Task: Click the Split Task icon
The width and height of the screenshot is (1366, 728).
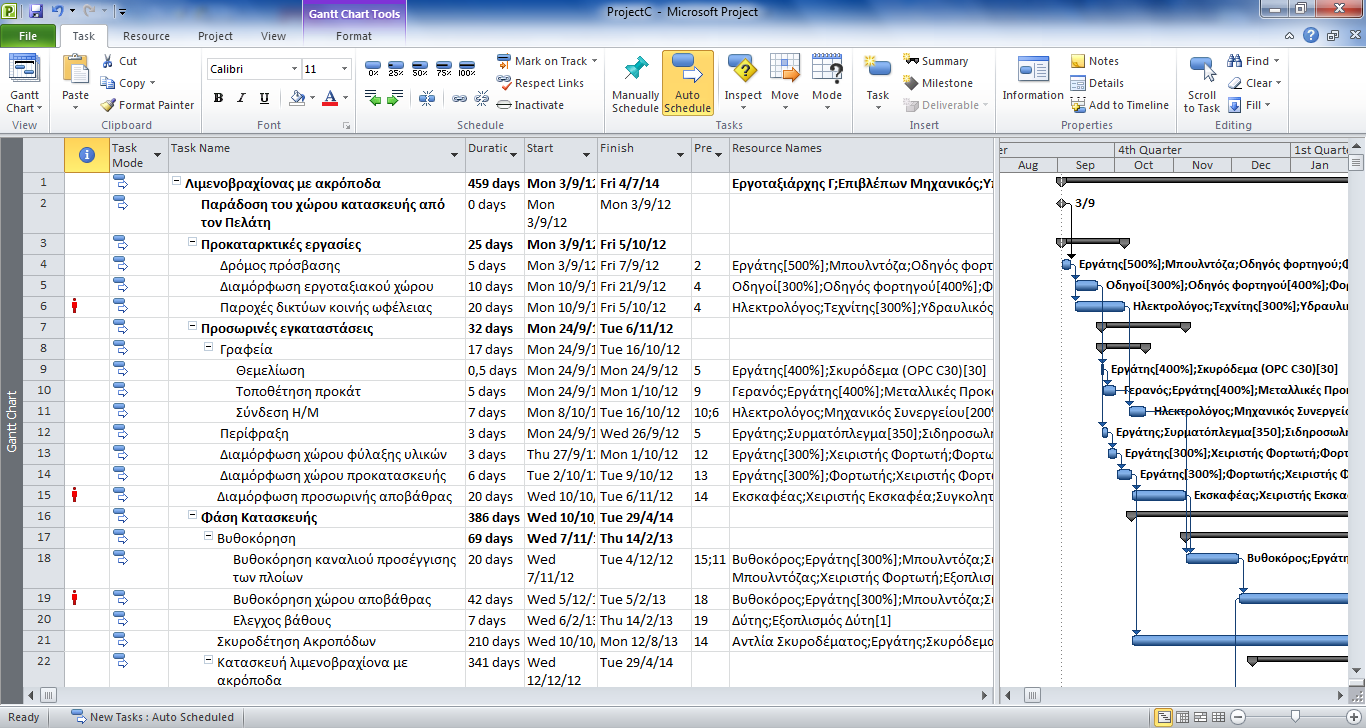Action: click(427, 98)
